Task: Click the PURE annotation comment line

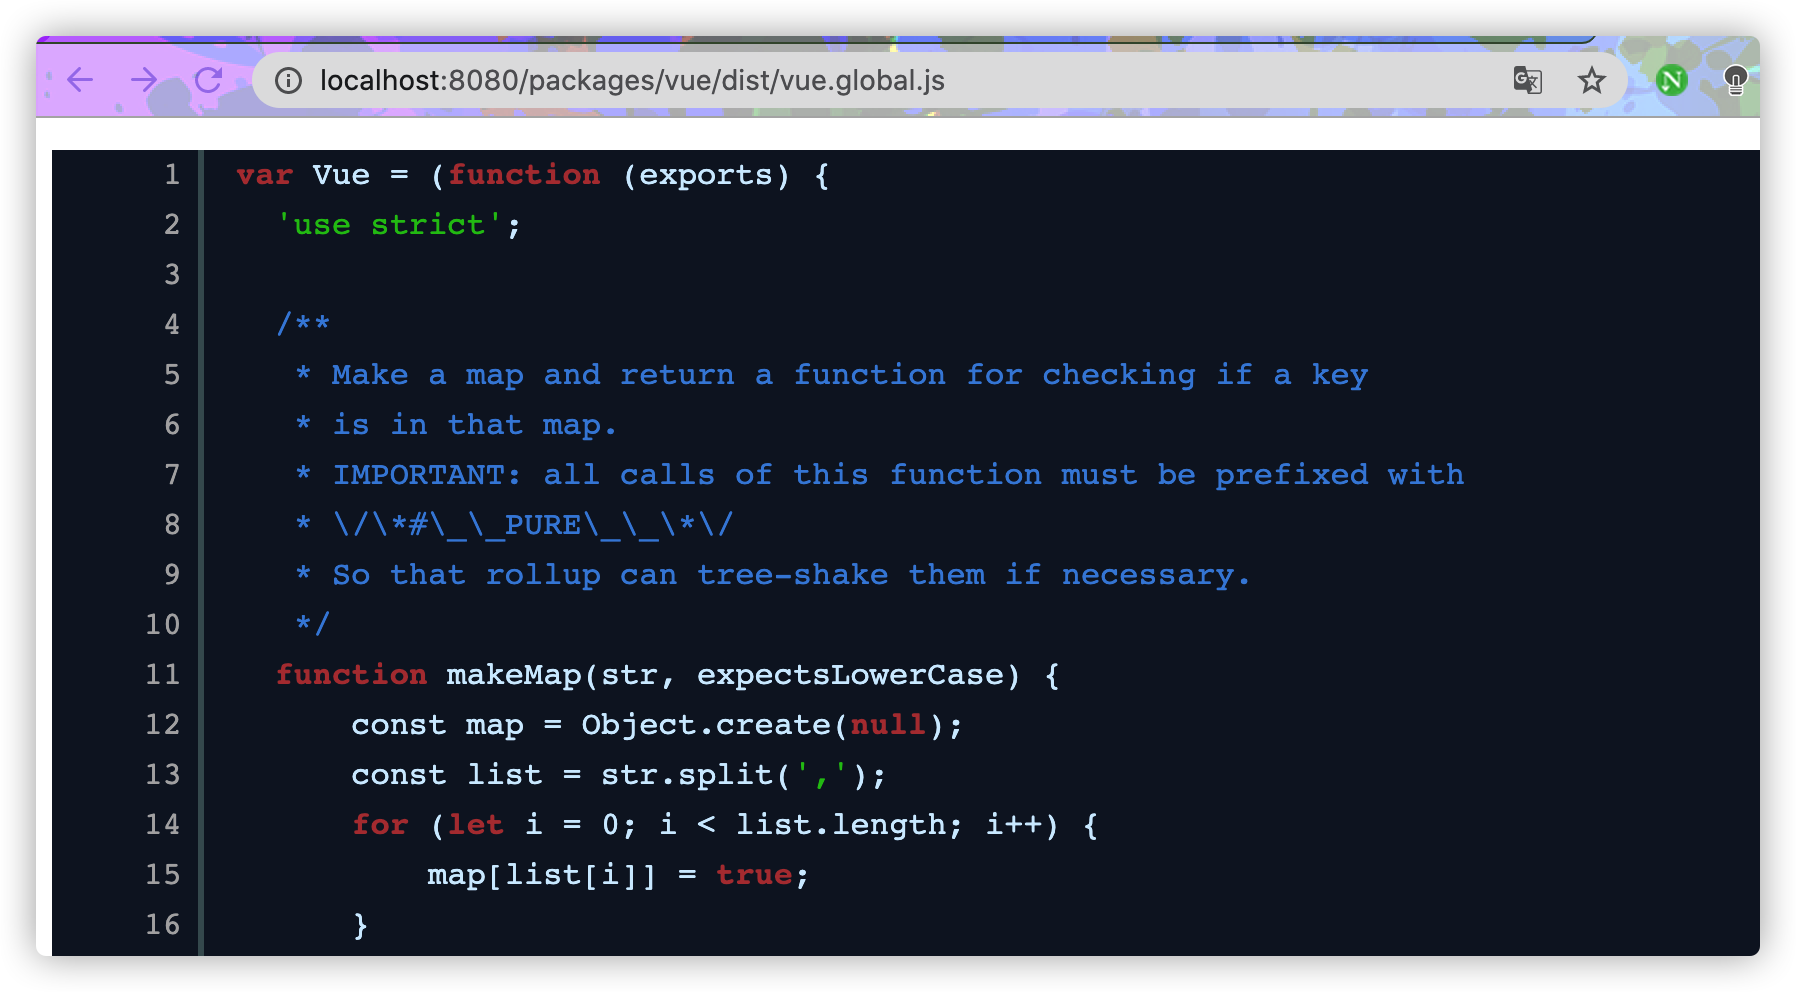Action: (x=533, y=525)
